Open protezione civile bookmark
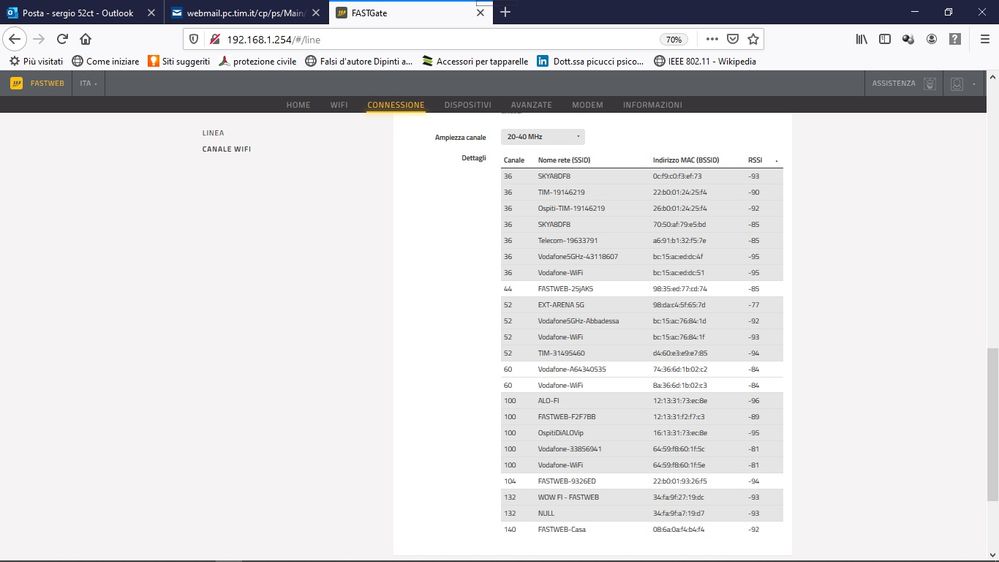 257,61
